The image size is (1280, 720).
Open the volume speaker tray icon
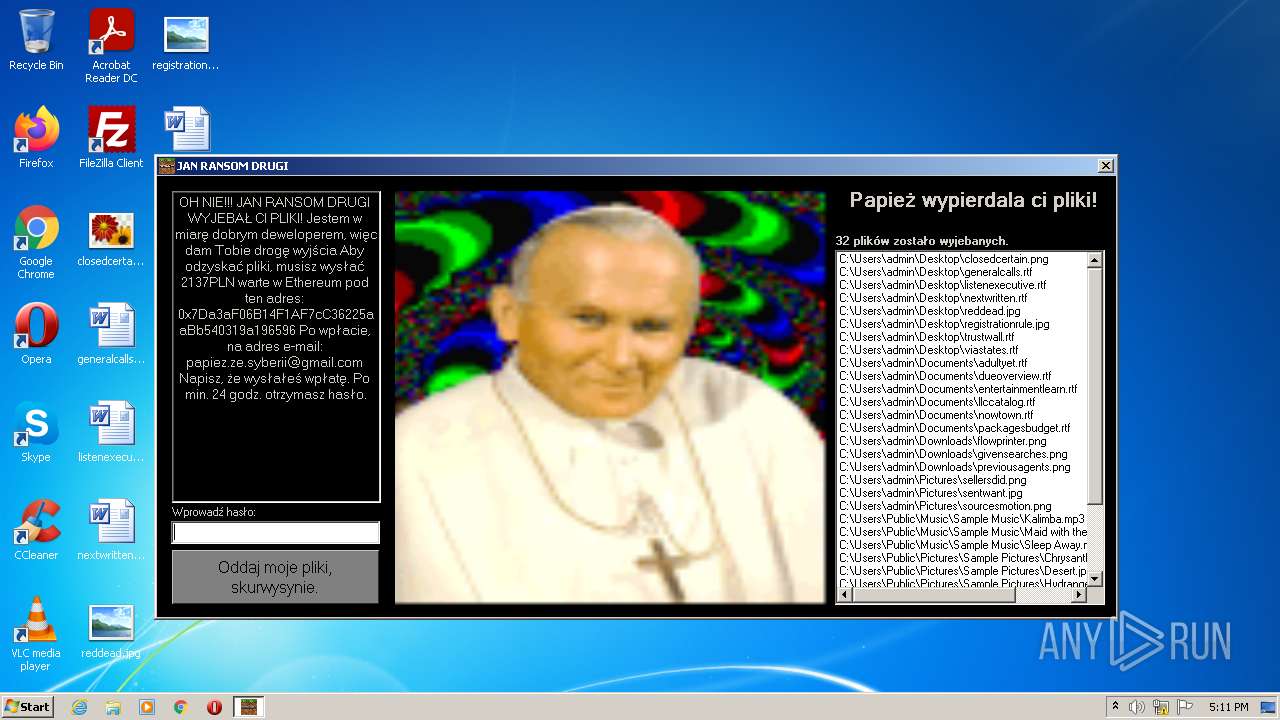[x=1136, y=707]
